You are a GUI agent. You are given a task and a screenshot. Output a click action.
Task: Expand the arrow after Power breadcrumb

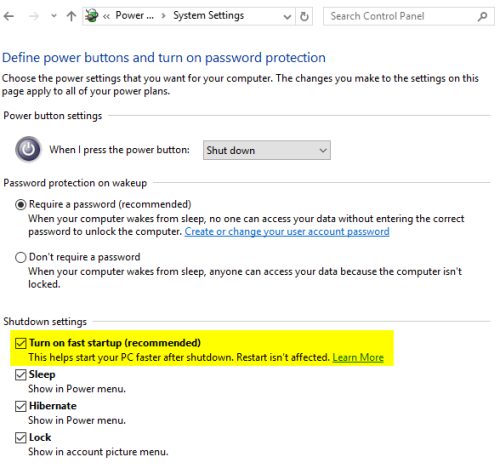(x=163, y=16)
